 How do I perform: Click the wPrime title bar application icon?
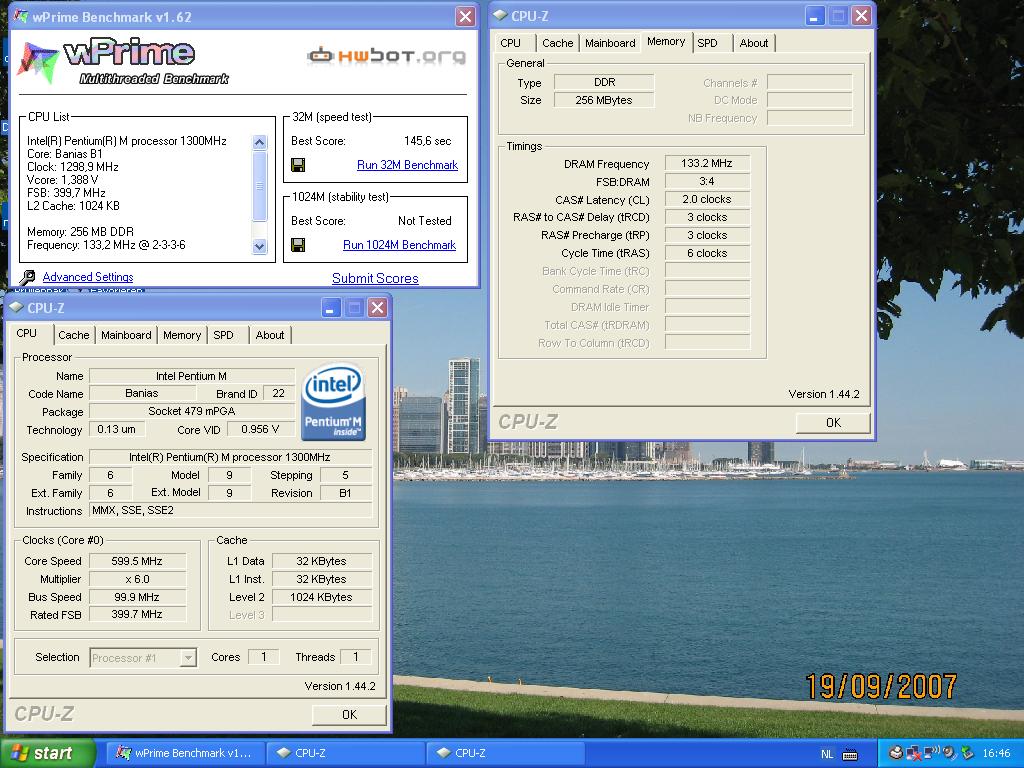click(x=21, y=16)
